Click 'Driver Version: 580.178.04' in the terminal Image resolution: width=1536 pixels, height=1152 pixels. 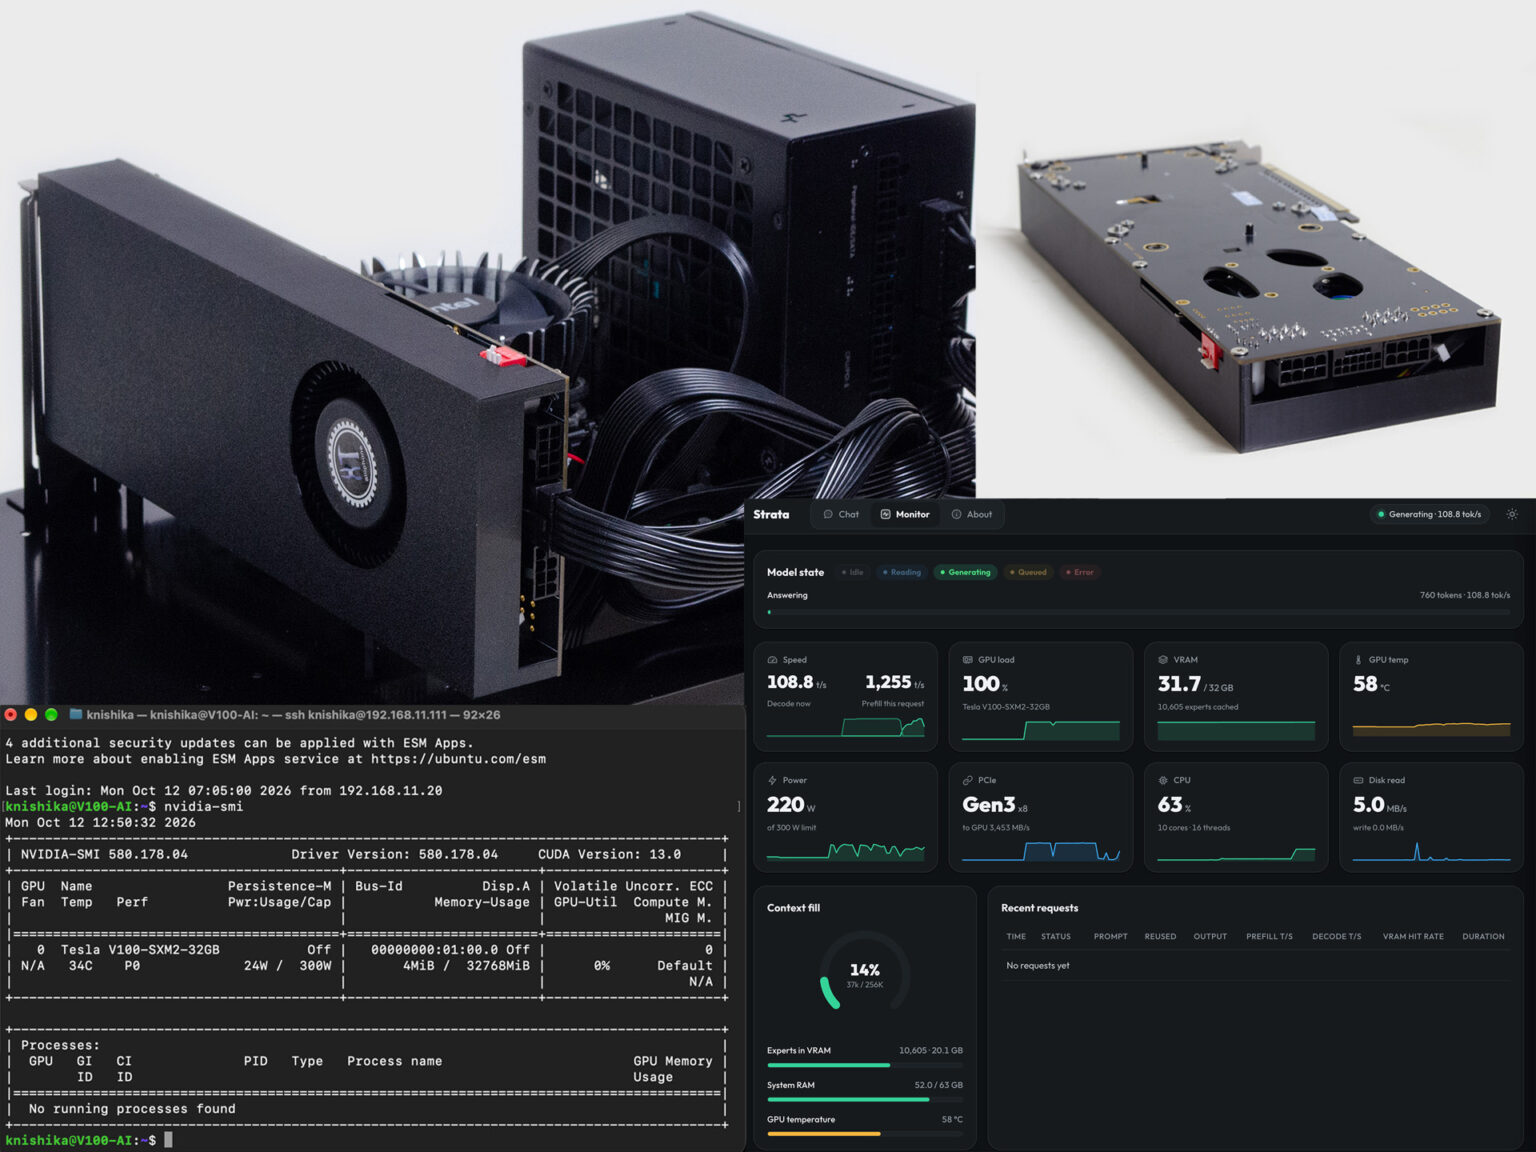pos(394,854)
